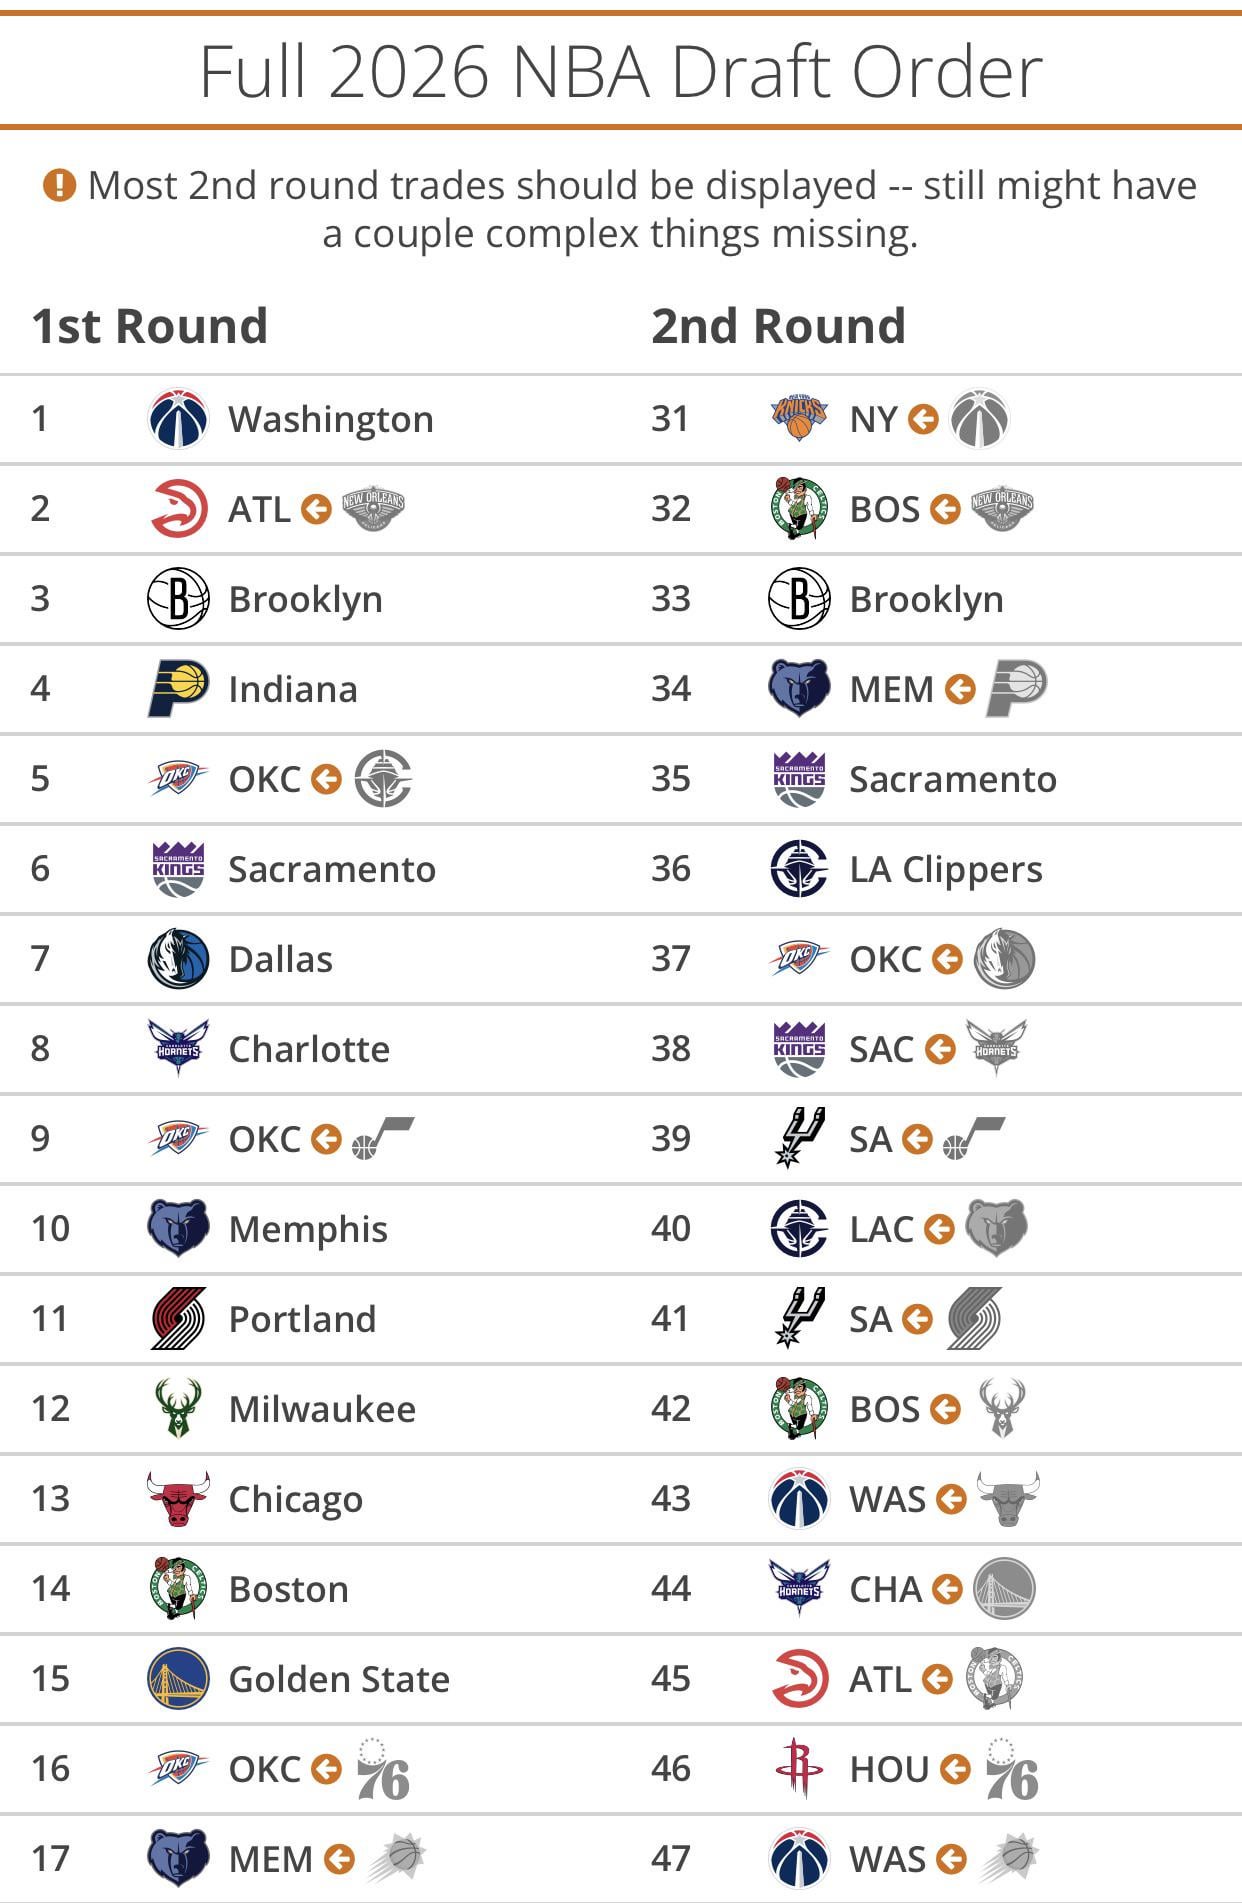Viewport: 1242px width, 1903px height.
Task: Click the grayed-out Warriors logo on pick 44
Action: [x=1003, y=1589]
